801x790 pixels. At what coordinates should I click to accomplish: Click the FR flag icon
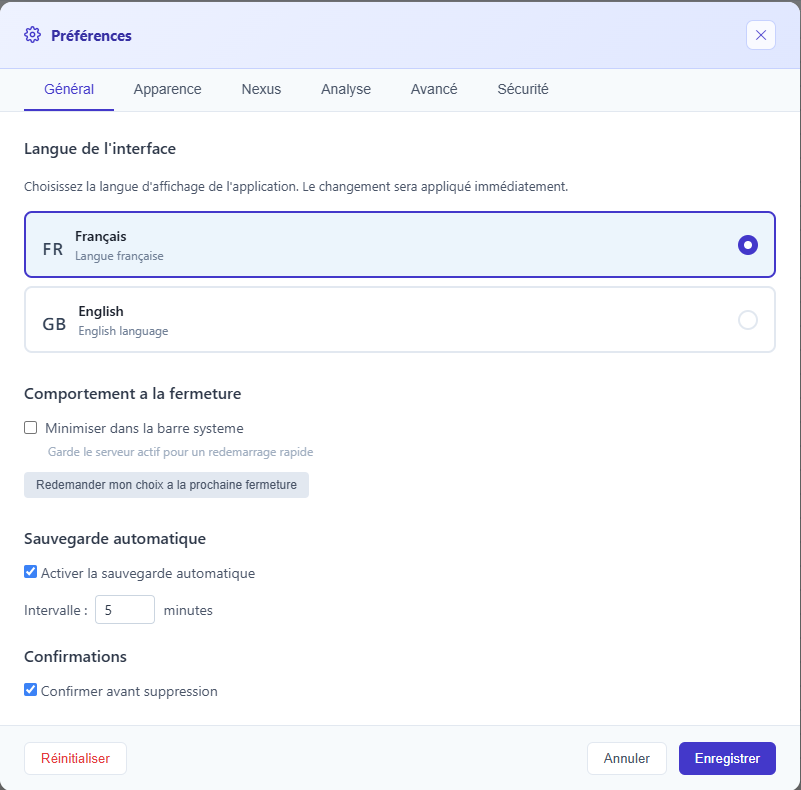tap(53, 249)
